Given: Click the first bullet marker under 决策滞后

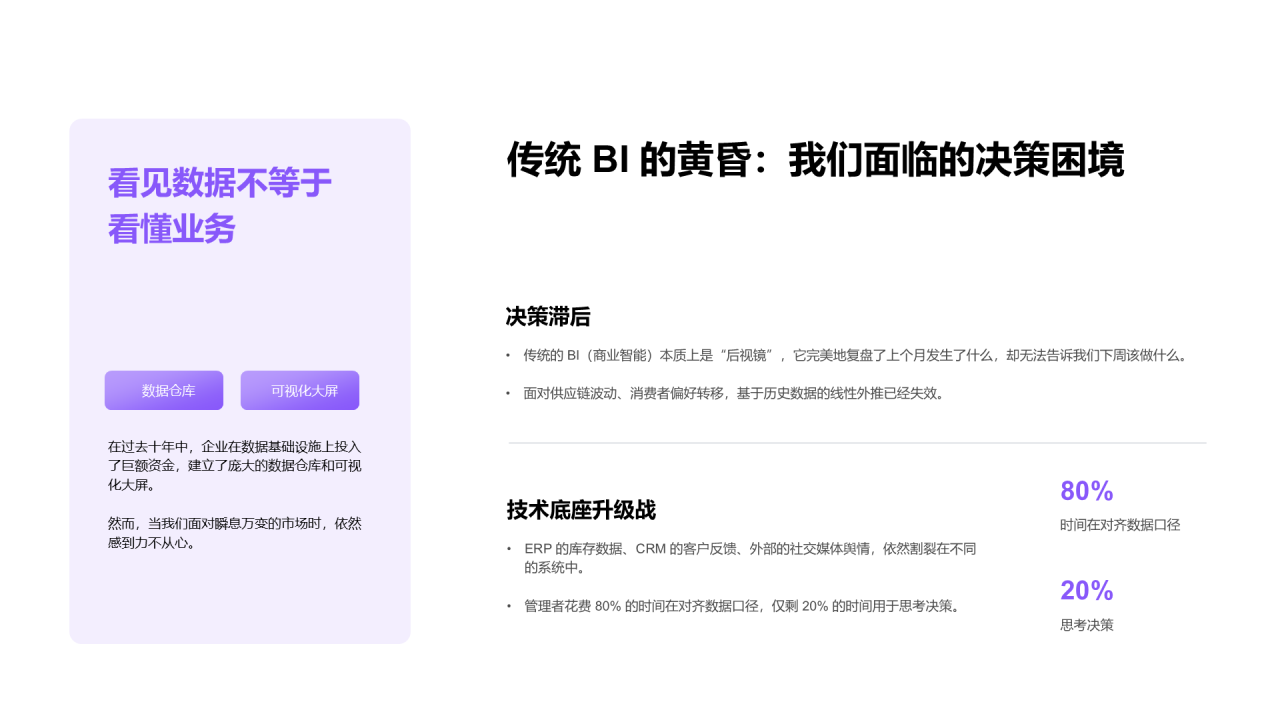Looking at the screenshot, I should point(508,354).
